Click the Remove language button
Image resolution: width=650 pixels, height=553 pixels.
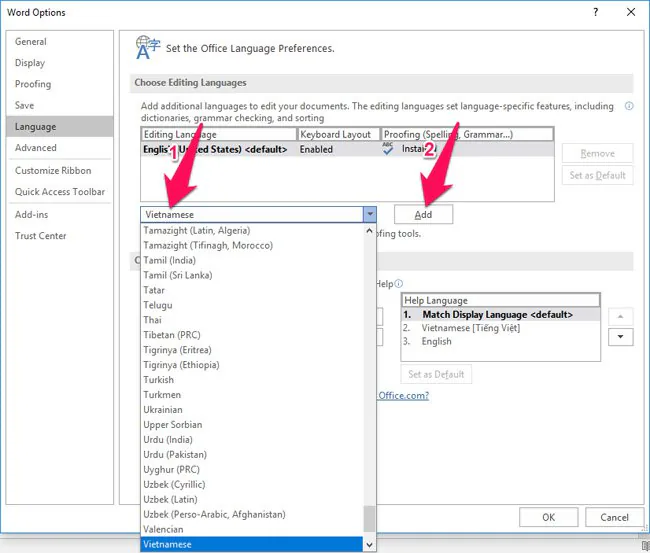coord(597,153)
